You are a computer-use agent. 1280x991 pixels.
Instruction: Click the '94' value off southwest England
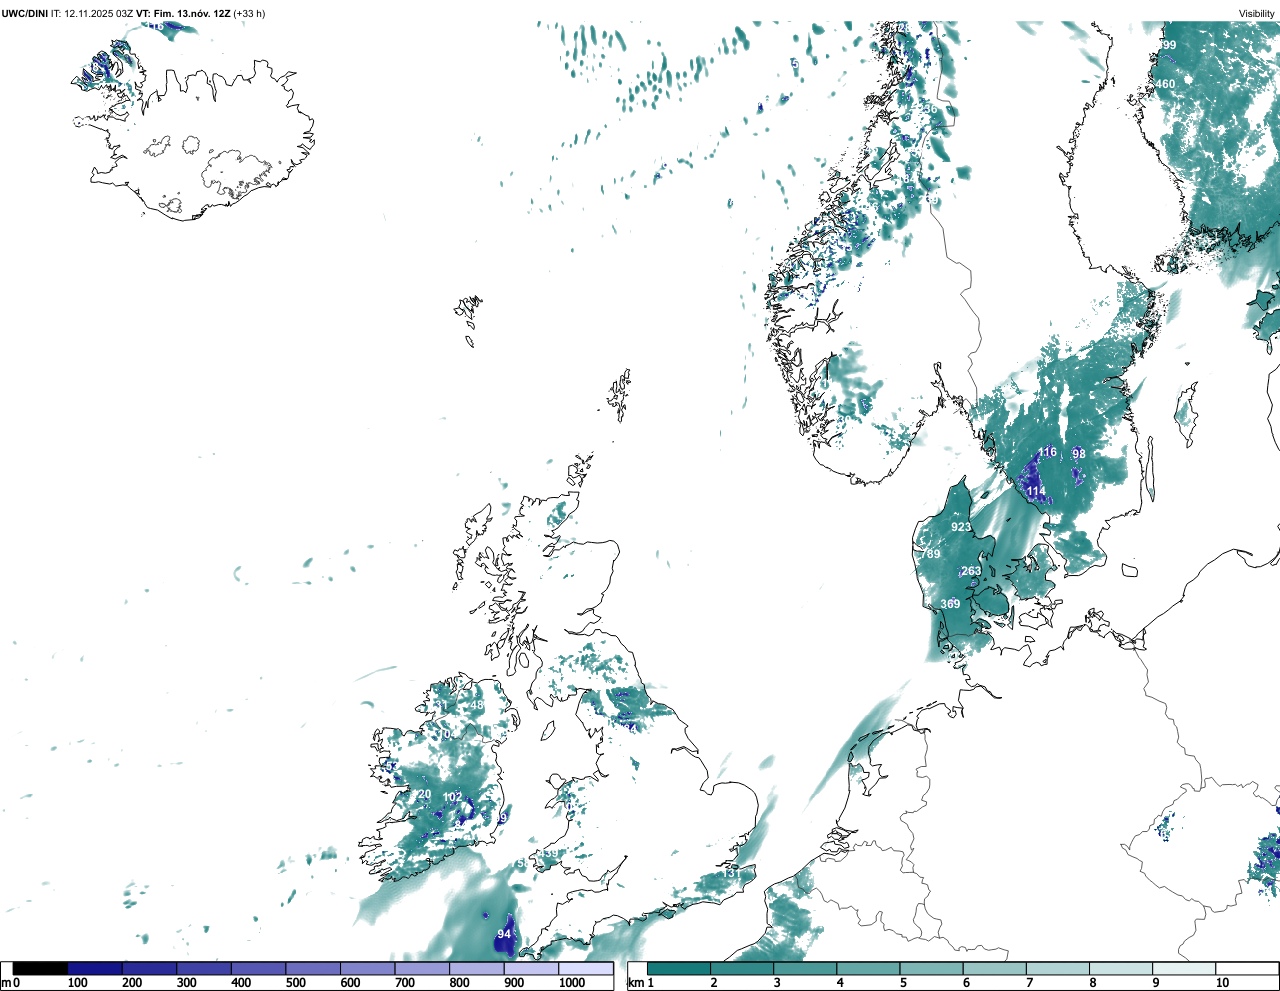click(x=504, y=934)
